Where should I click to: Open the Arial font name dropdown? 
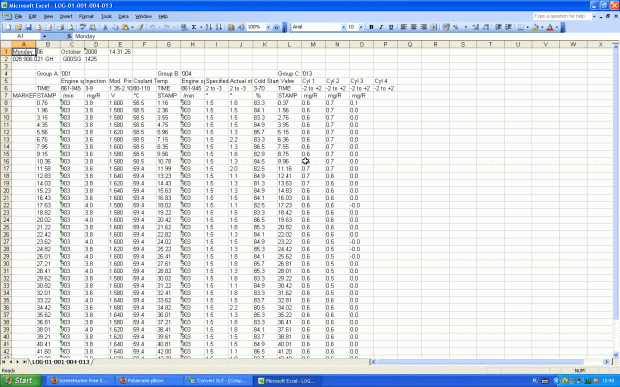(x=343, y=27)
